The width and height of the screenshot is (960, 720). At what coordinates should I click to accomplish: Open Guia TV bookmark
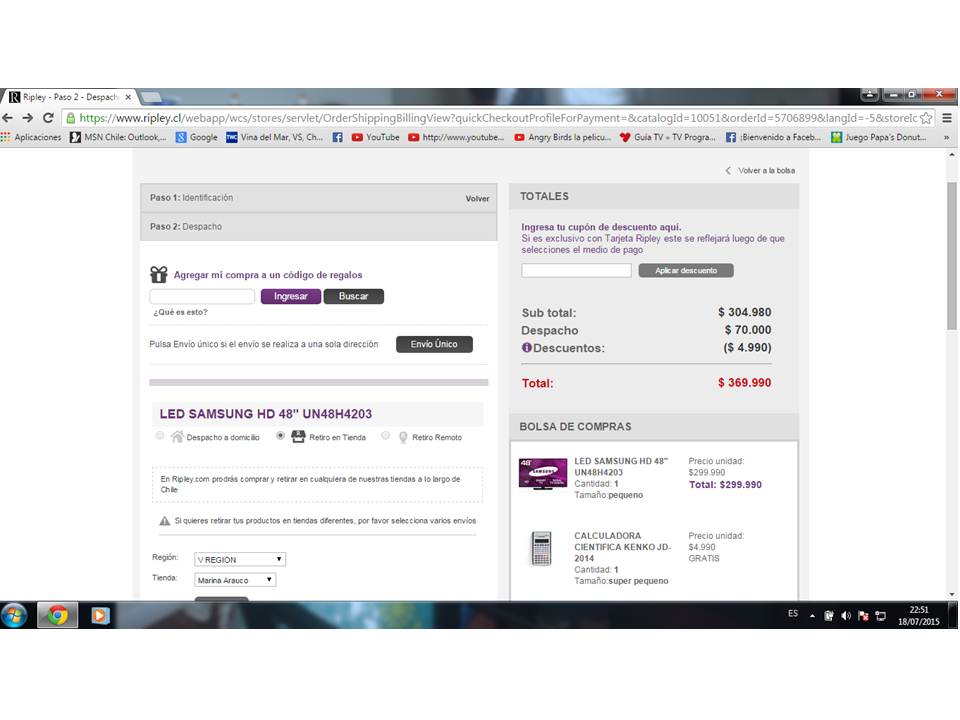667,137
